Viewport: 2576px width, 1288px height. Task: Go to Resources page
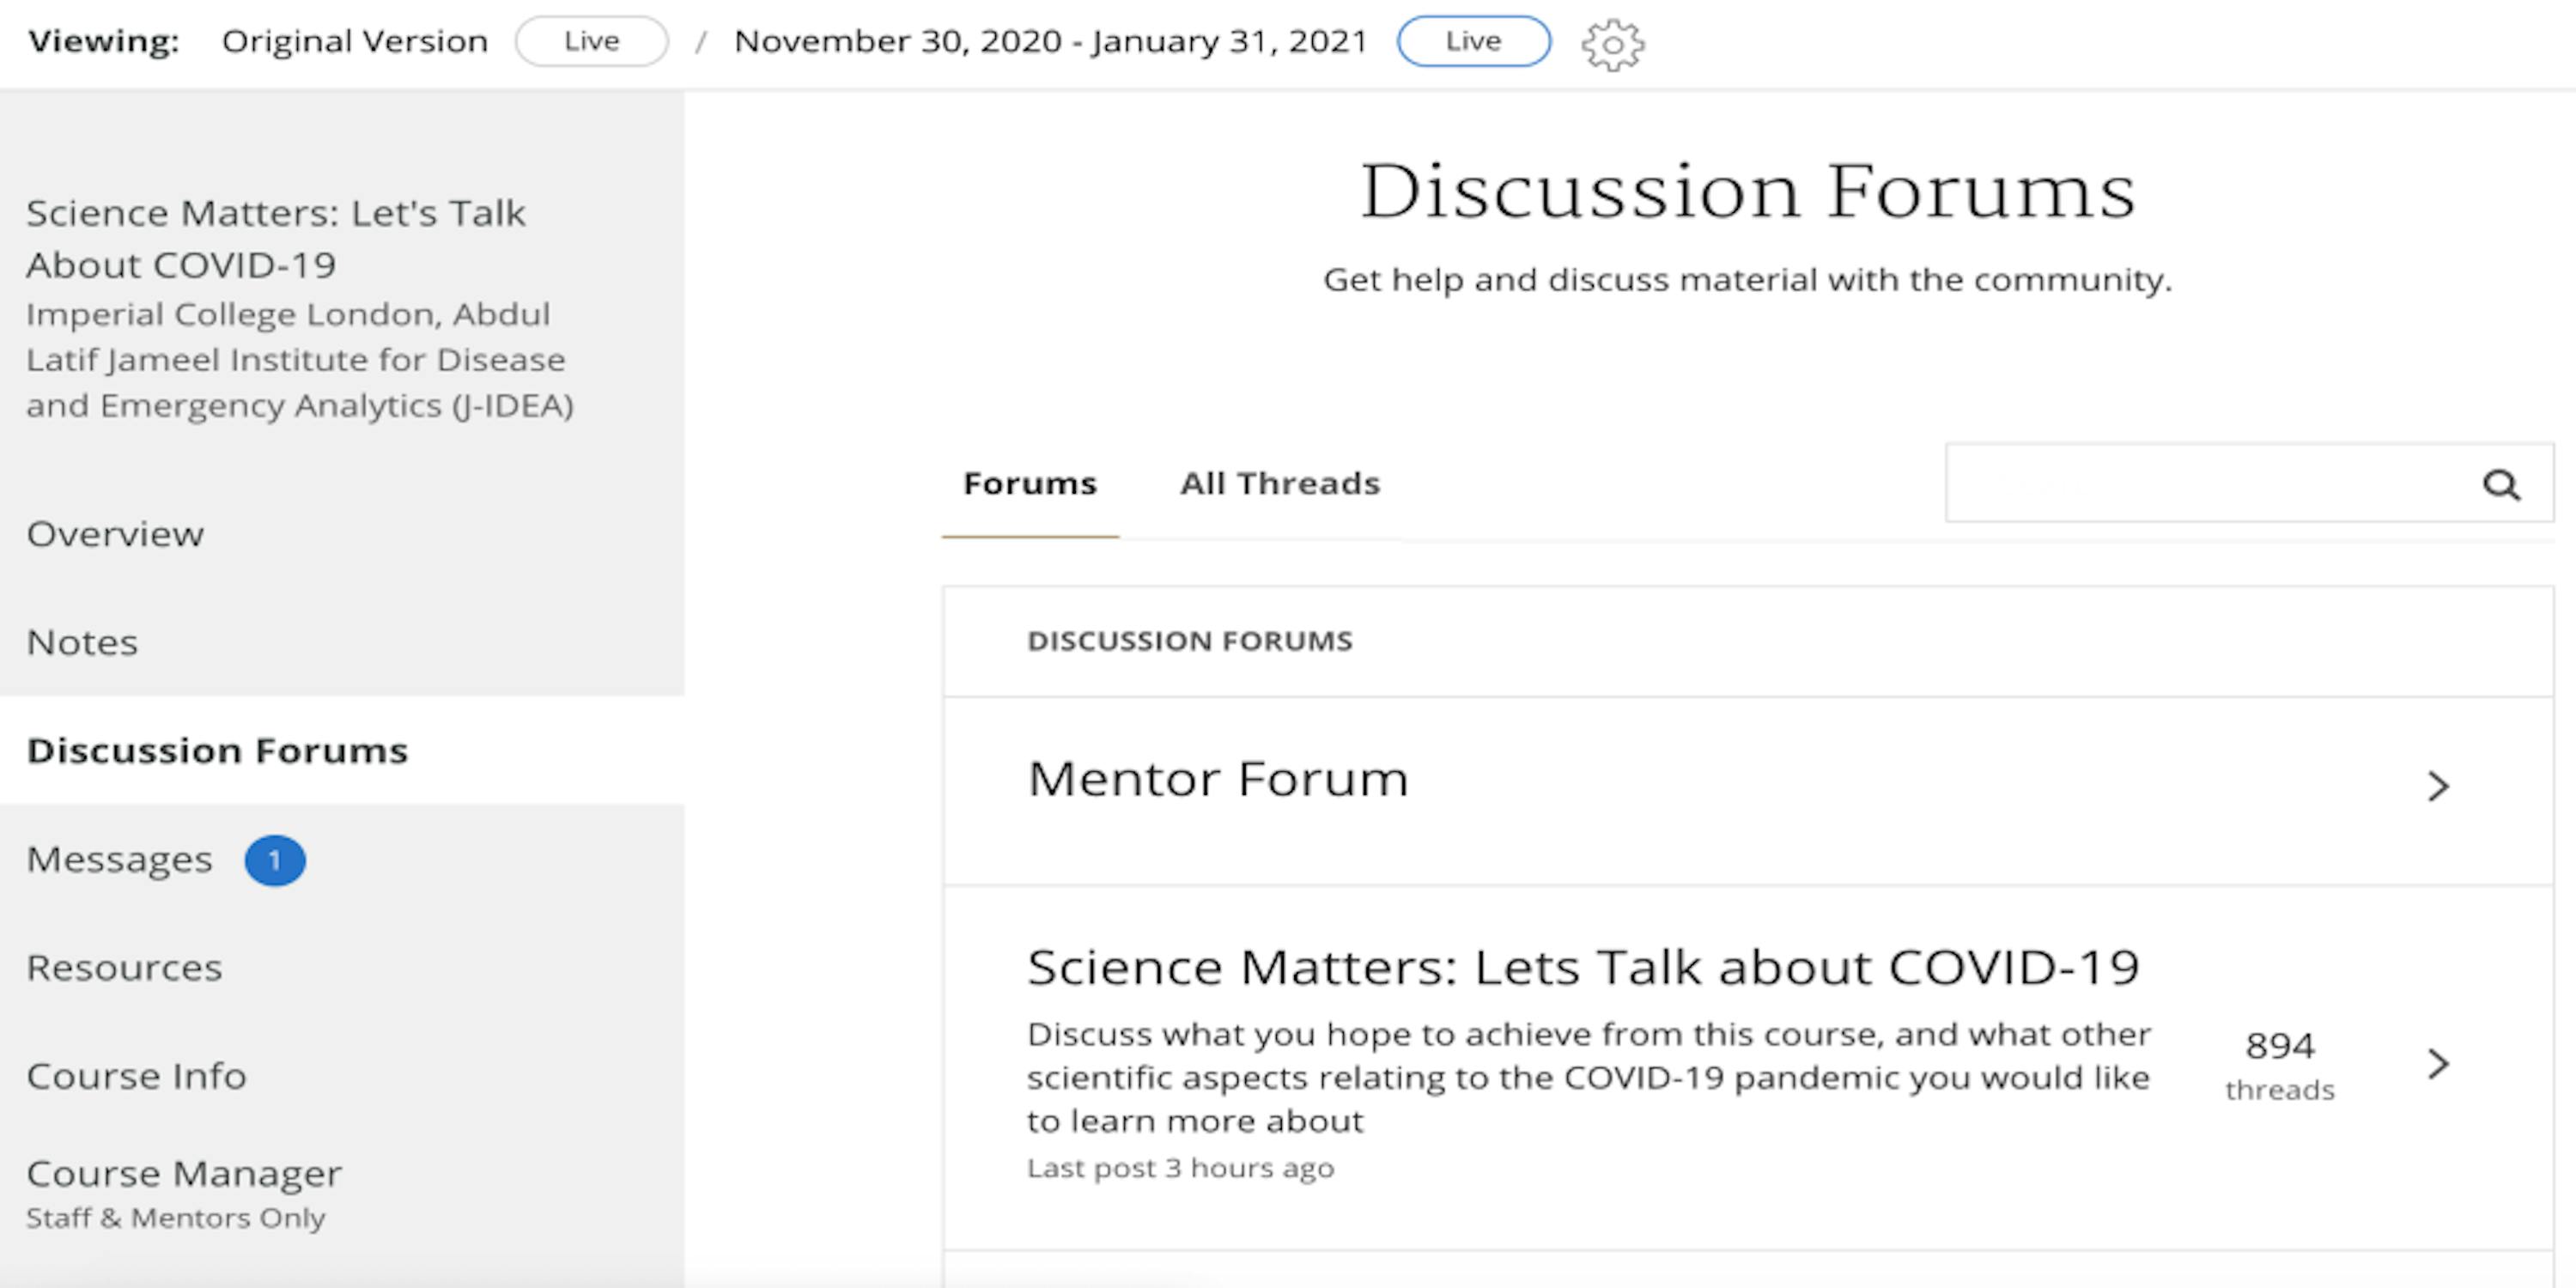point(124,967)
